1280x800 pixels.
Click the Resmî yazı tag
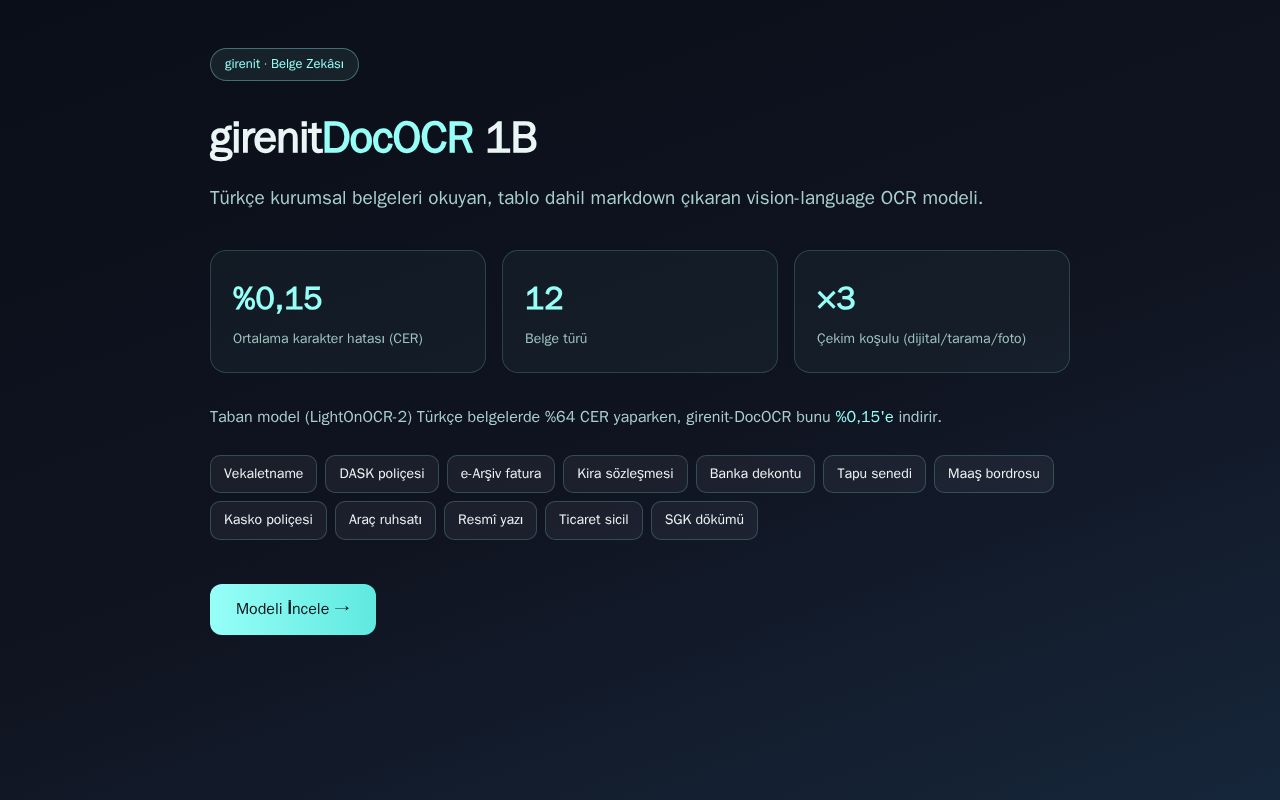[490, 520]
